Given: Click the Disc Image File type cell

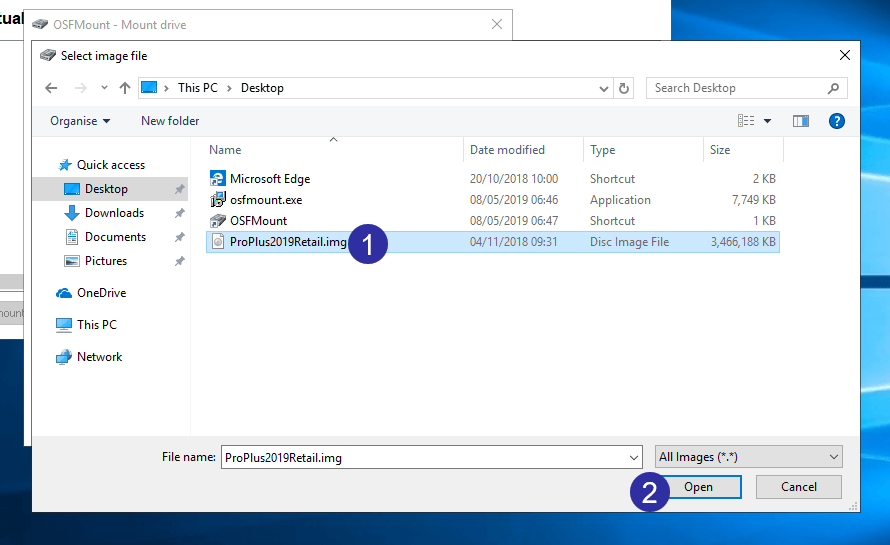Looking at the screenshot, I should (x=629, y=242).
